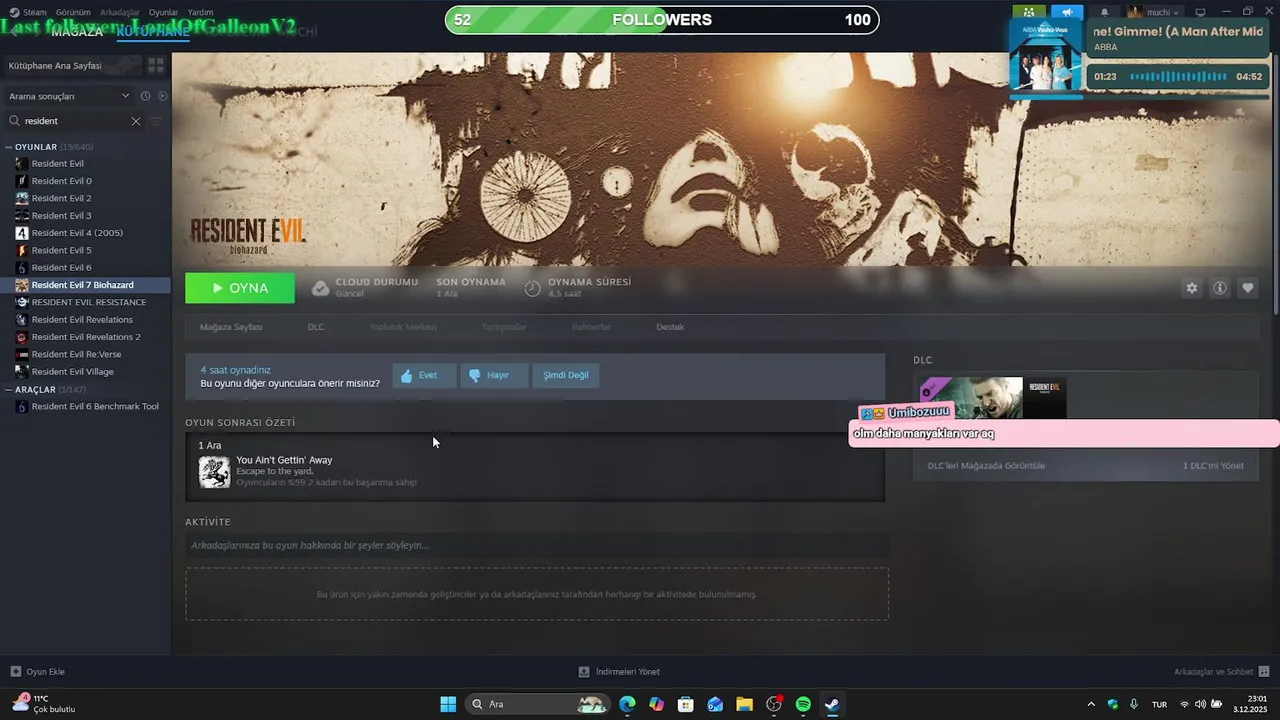Click the activity comment input box
Screen dimensions: 1280x720
pos(537,545)
